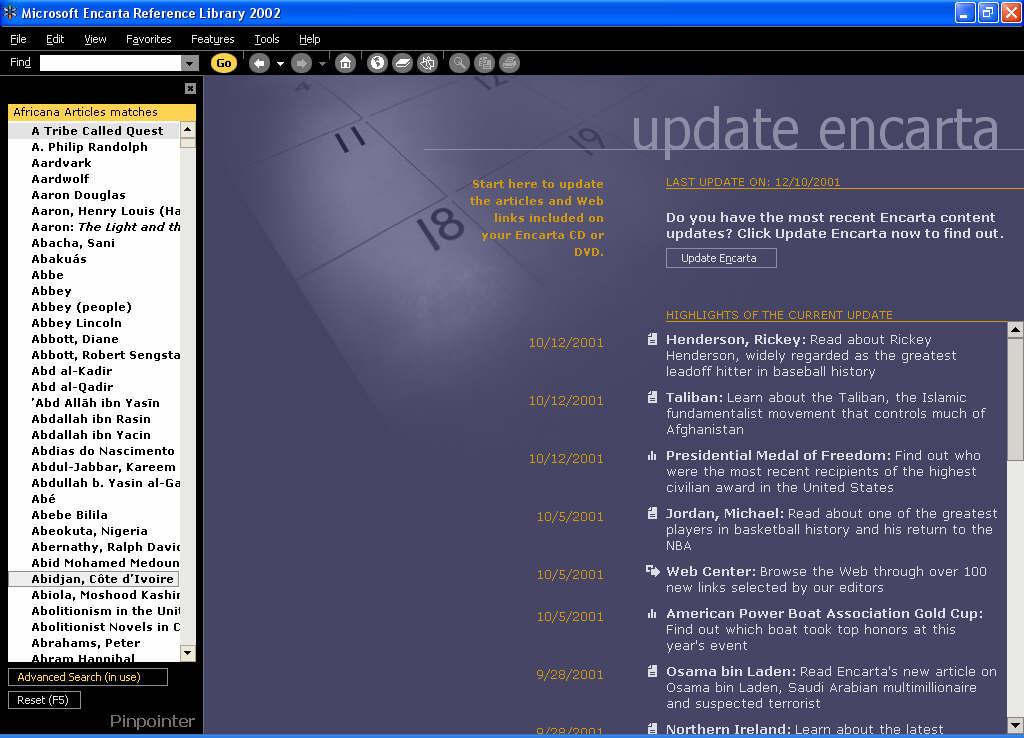The image size is (1024, 738).
Task: Click the magnifier search icon
Action: coord(459,63)
